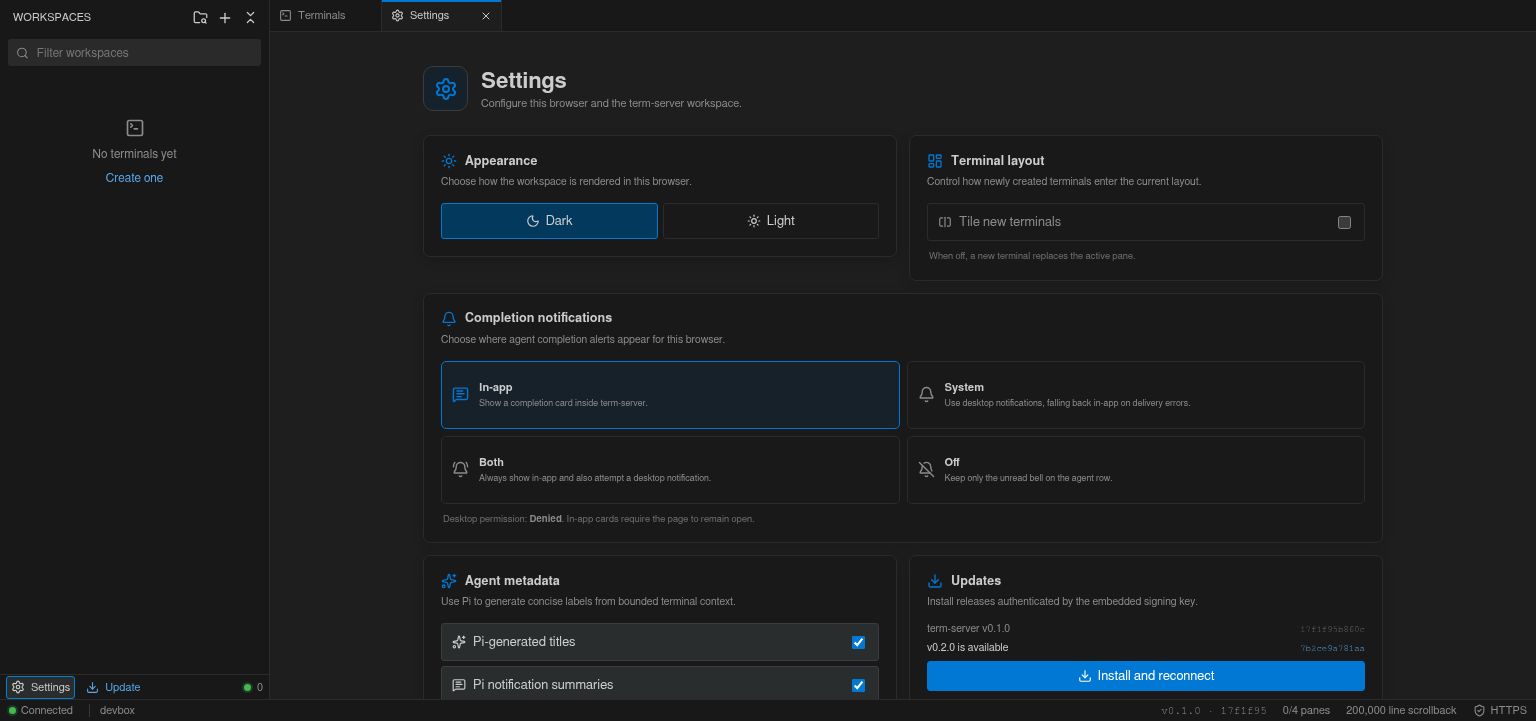Click the Completion notifications bell icon

pyautogui.click(x=449, y=318)
